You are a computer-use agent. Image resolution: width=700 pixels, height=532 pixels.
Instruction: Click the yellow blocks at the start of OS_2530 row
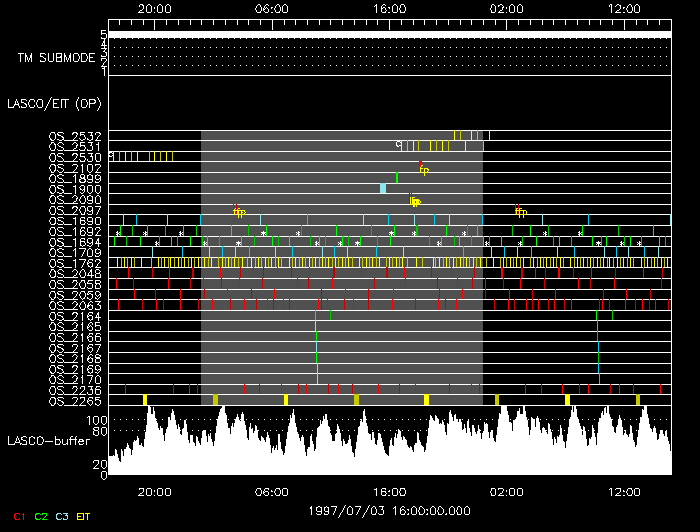coord(161,156)
